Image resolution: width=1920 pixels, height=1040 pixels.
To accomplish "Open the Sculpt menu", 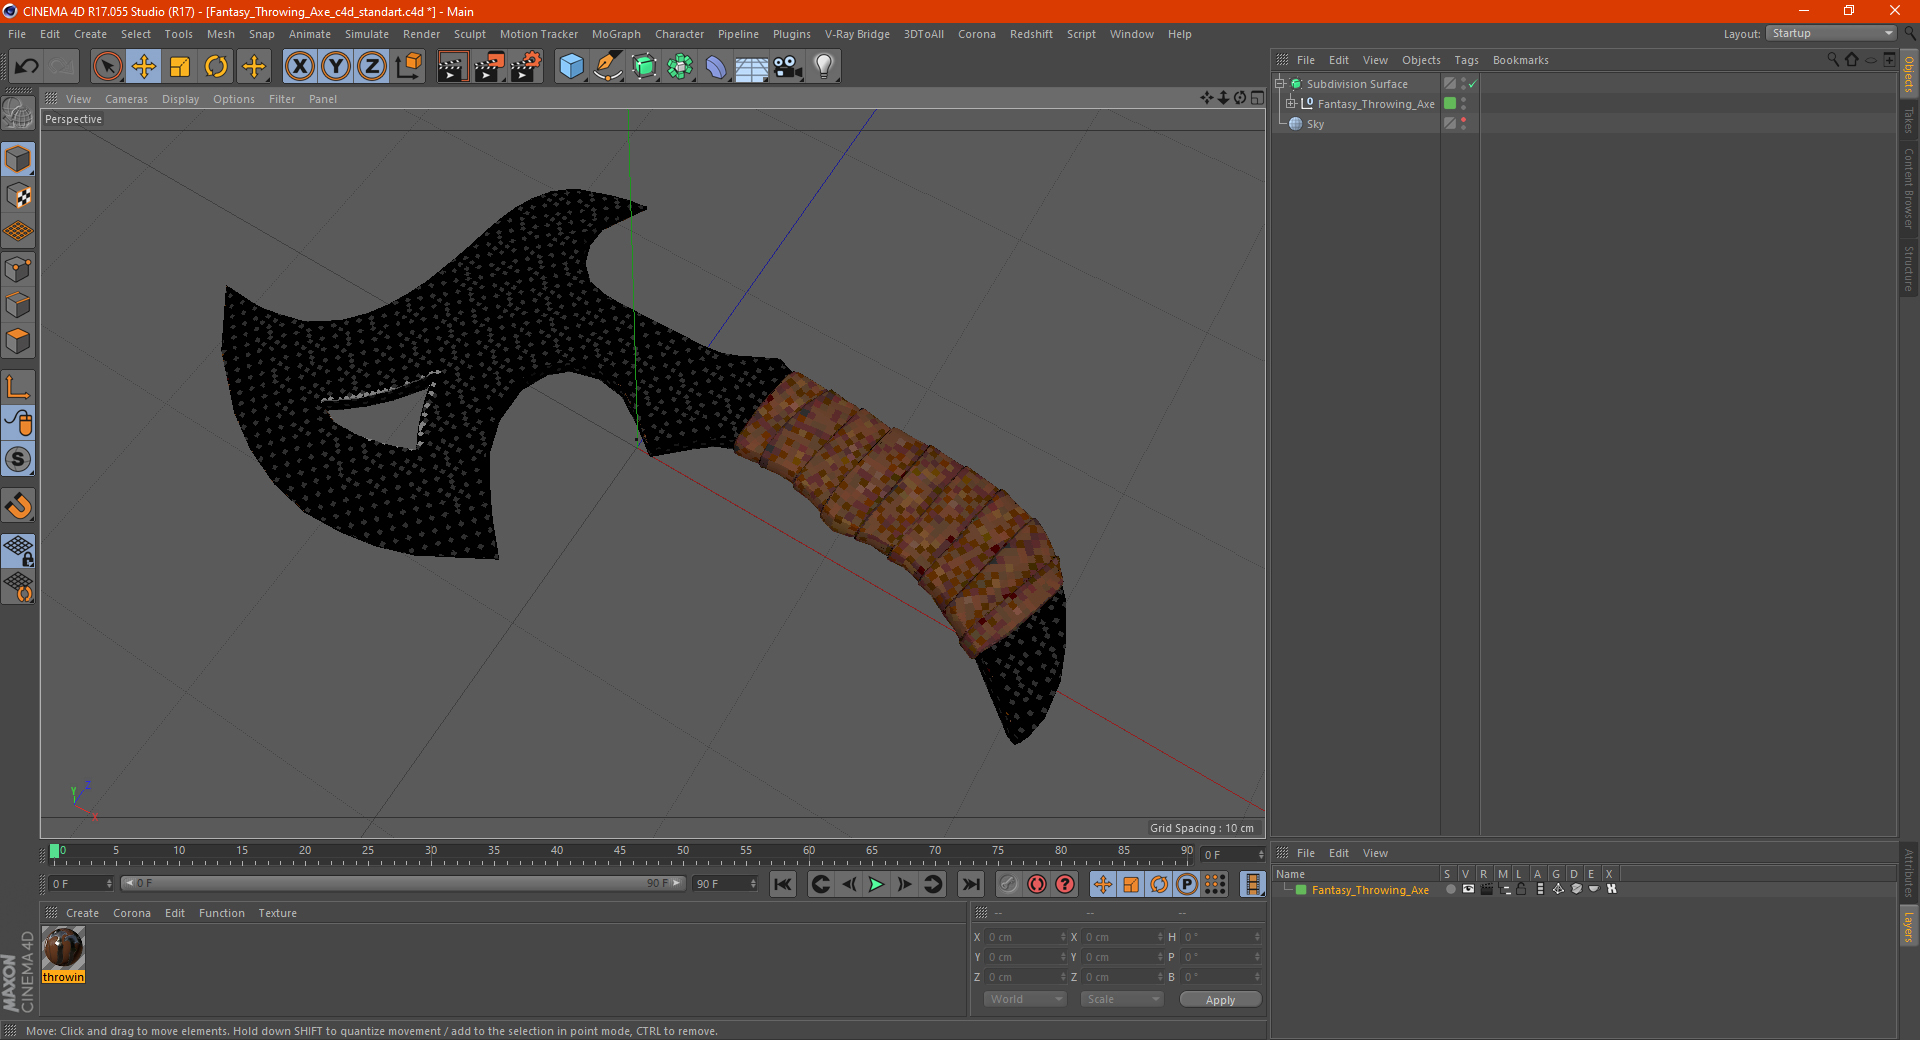I will tap(469, 34).
